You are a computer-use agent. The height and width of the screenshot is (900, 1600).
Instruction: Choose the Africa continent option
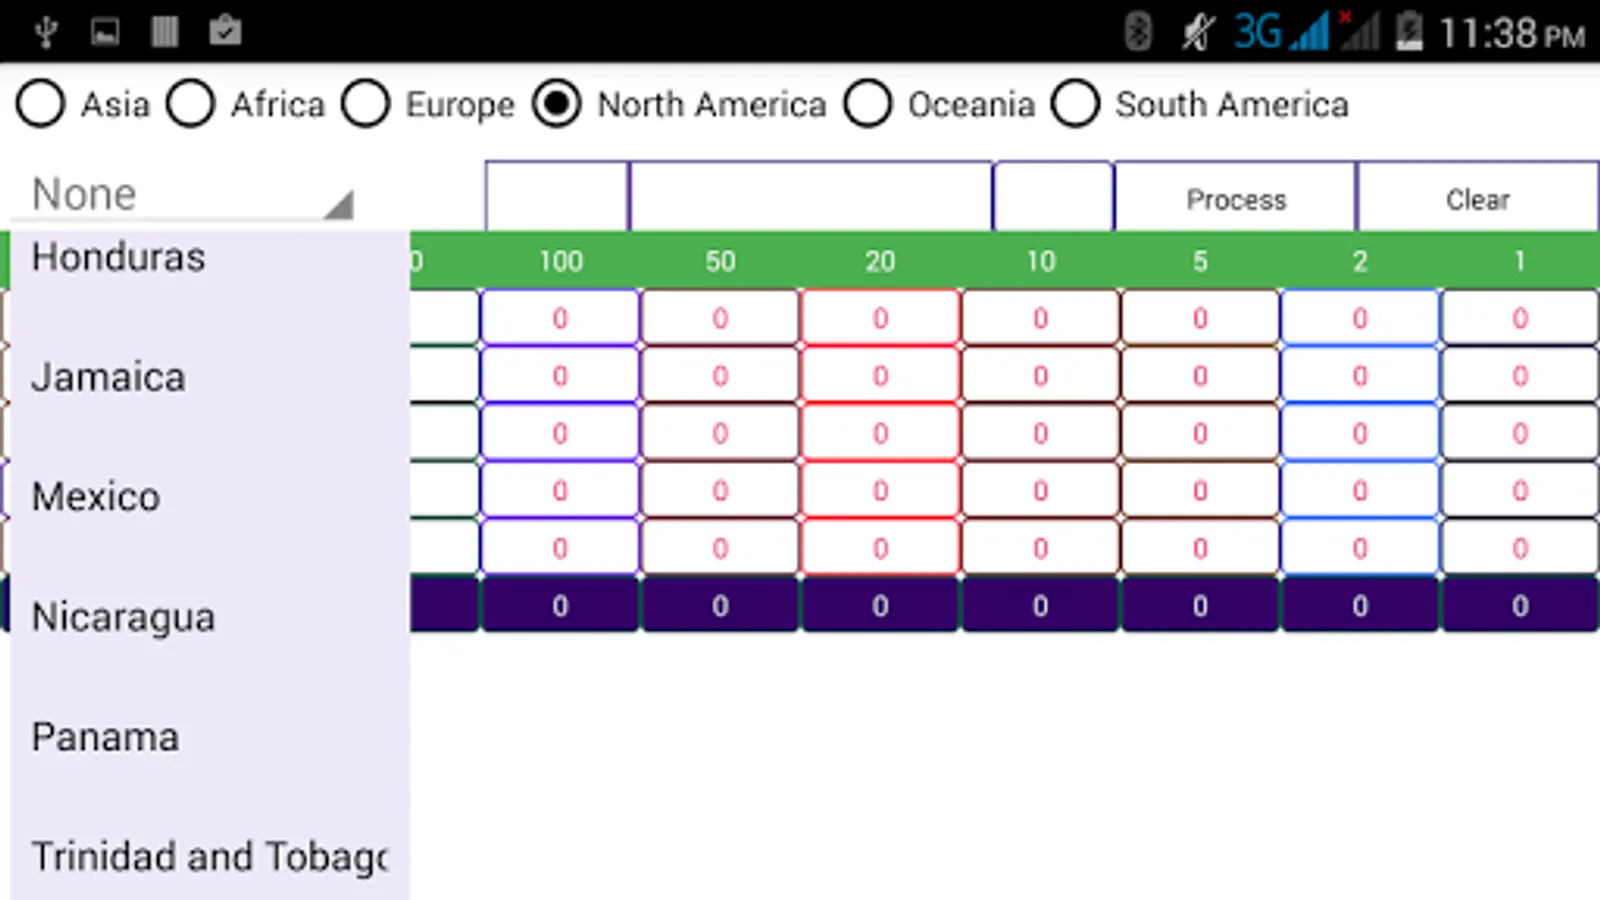tap(191, 103)
